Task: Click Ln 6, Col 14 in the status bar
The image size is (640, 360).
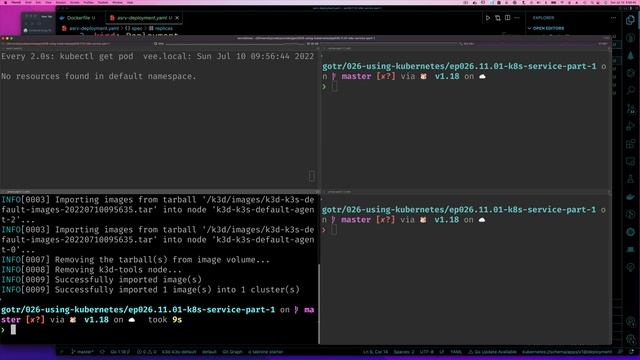Action: tap(376, 352)
